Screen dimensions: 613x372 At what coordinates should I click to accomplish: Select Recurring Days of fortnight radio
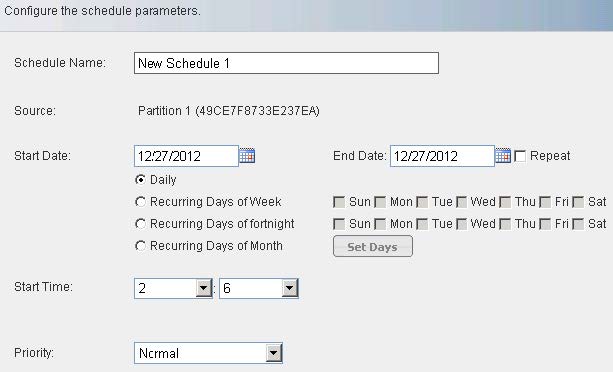pos(140,224)
